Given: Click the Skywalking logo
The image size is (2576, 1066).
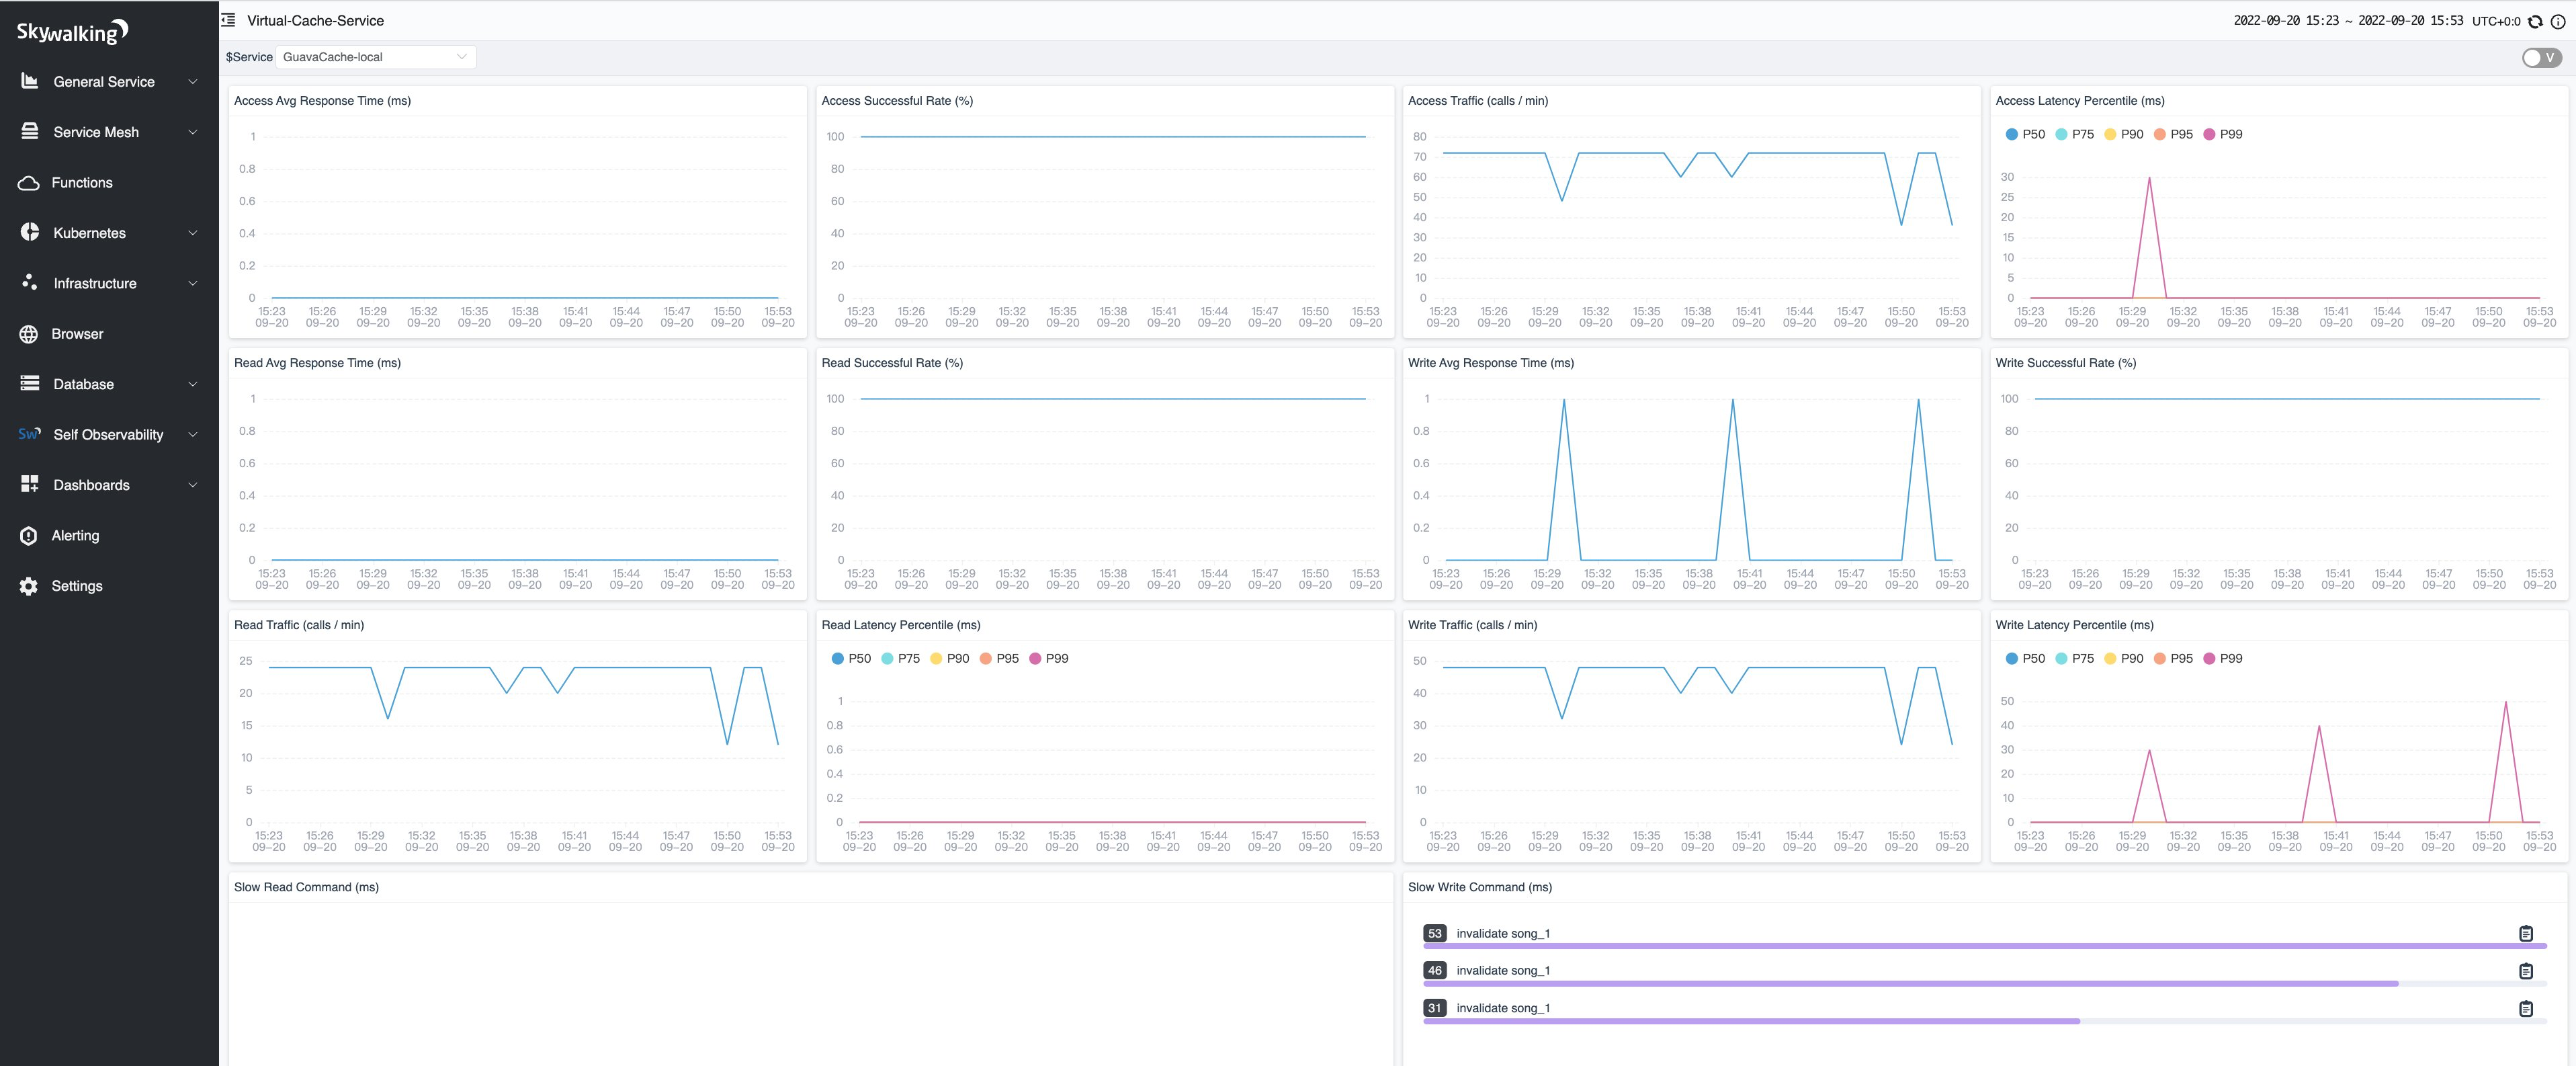Looking at the screenshot, I should 72,32.
